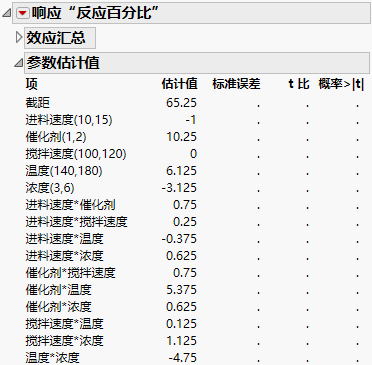The width and height of the screenshot is (372, 365).
Task: Click the 效应汇总 section header
Action: click(60, 38)
